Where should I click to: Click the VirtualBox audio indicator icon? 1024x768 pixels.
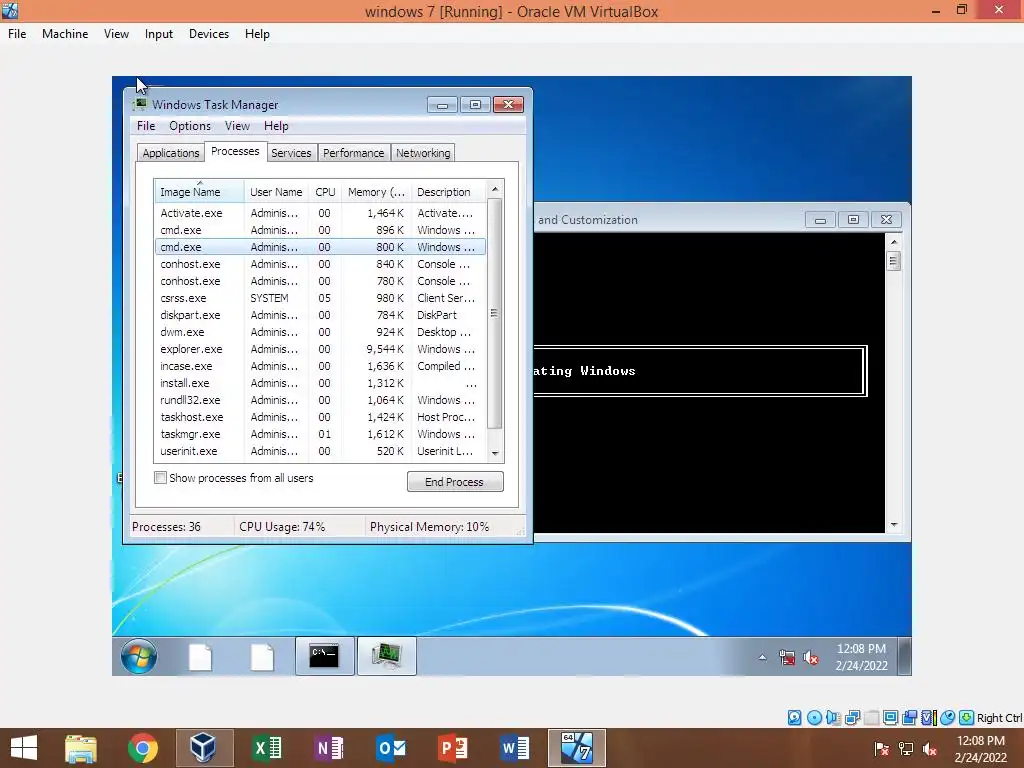(833, 718)
